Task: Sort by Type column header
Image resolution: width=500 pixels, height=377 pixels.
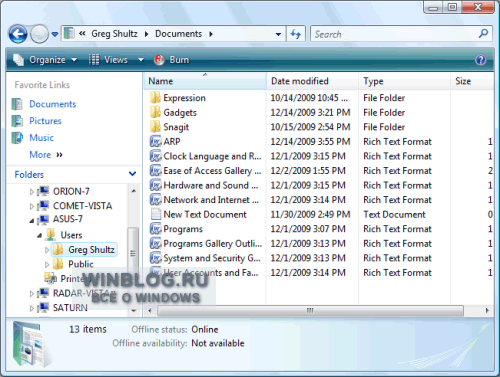Action: click(x=404, y=81)
